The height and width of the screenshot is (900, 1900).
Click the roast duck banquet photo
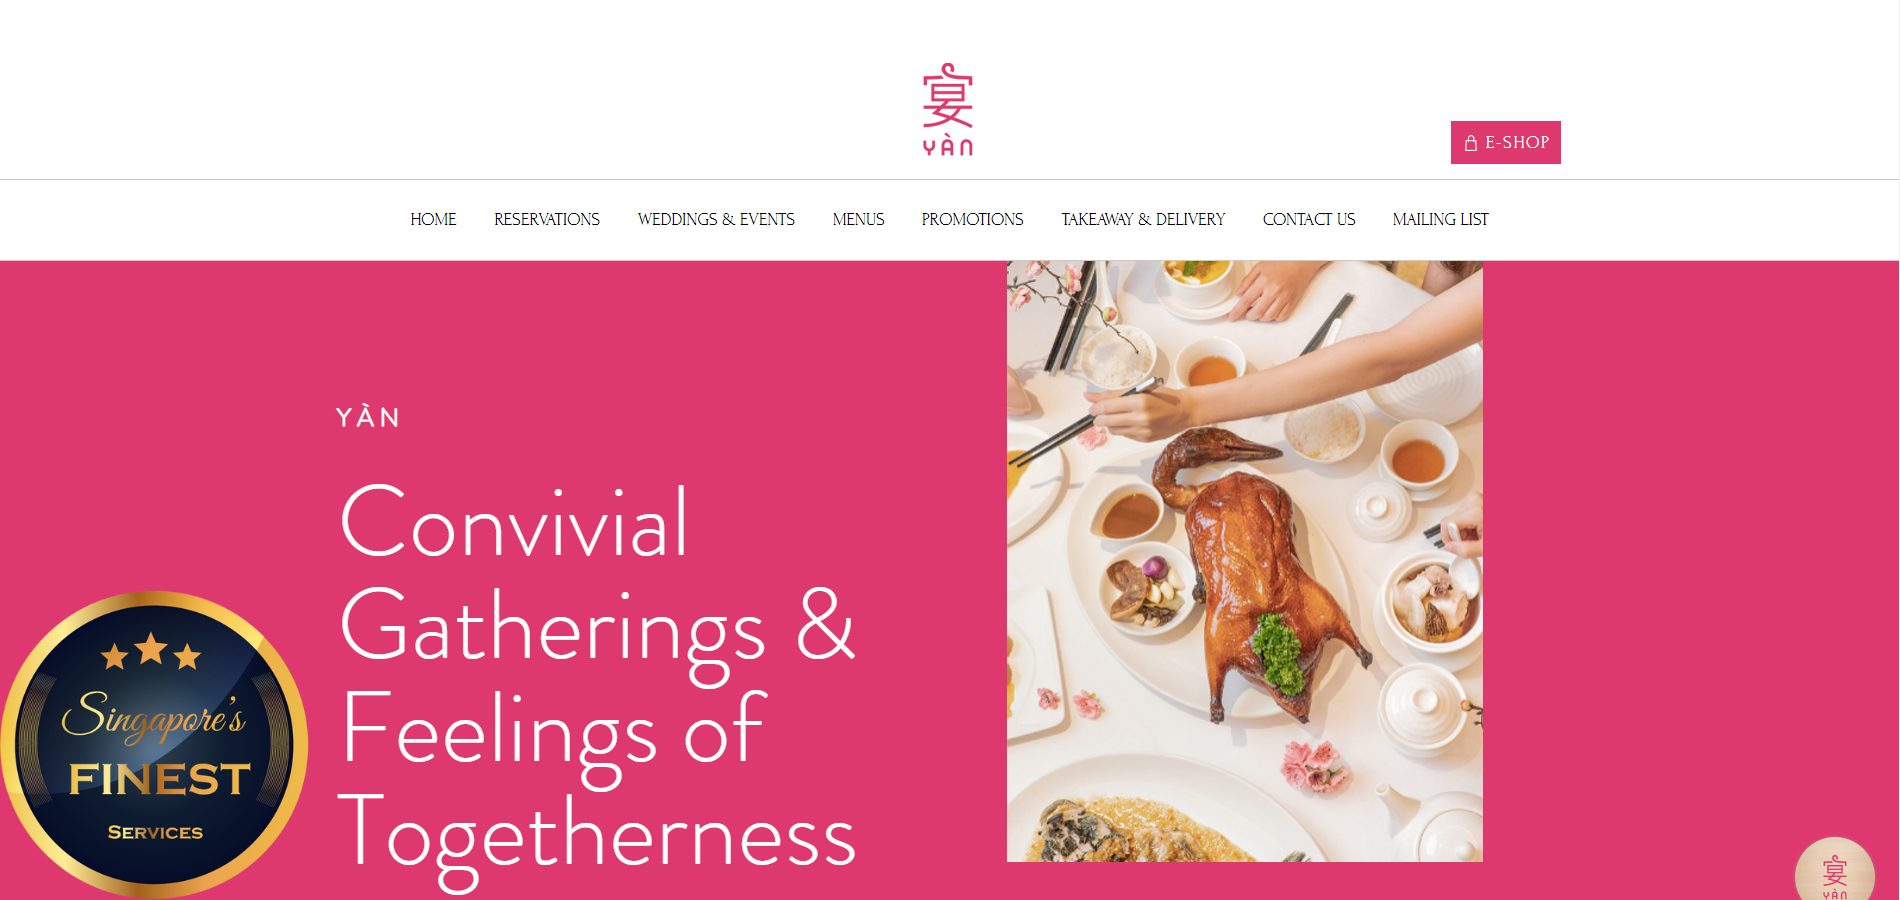pyautogui.click(x=1245, y=561)
